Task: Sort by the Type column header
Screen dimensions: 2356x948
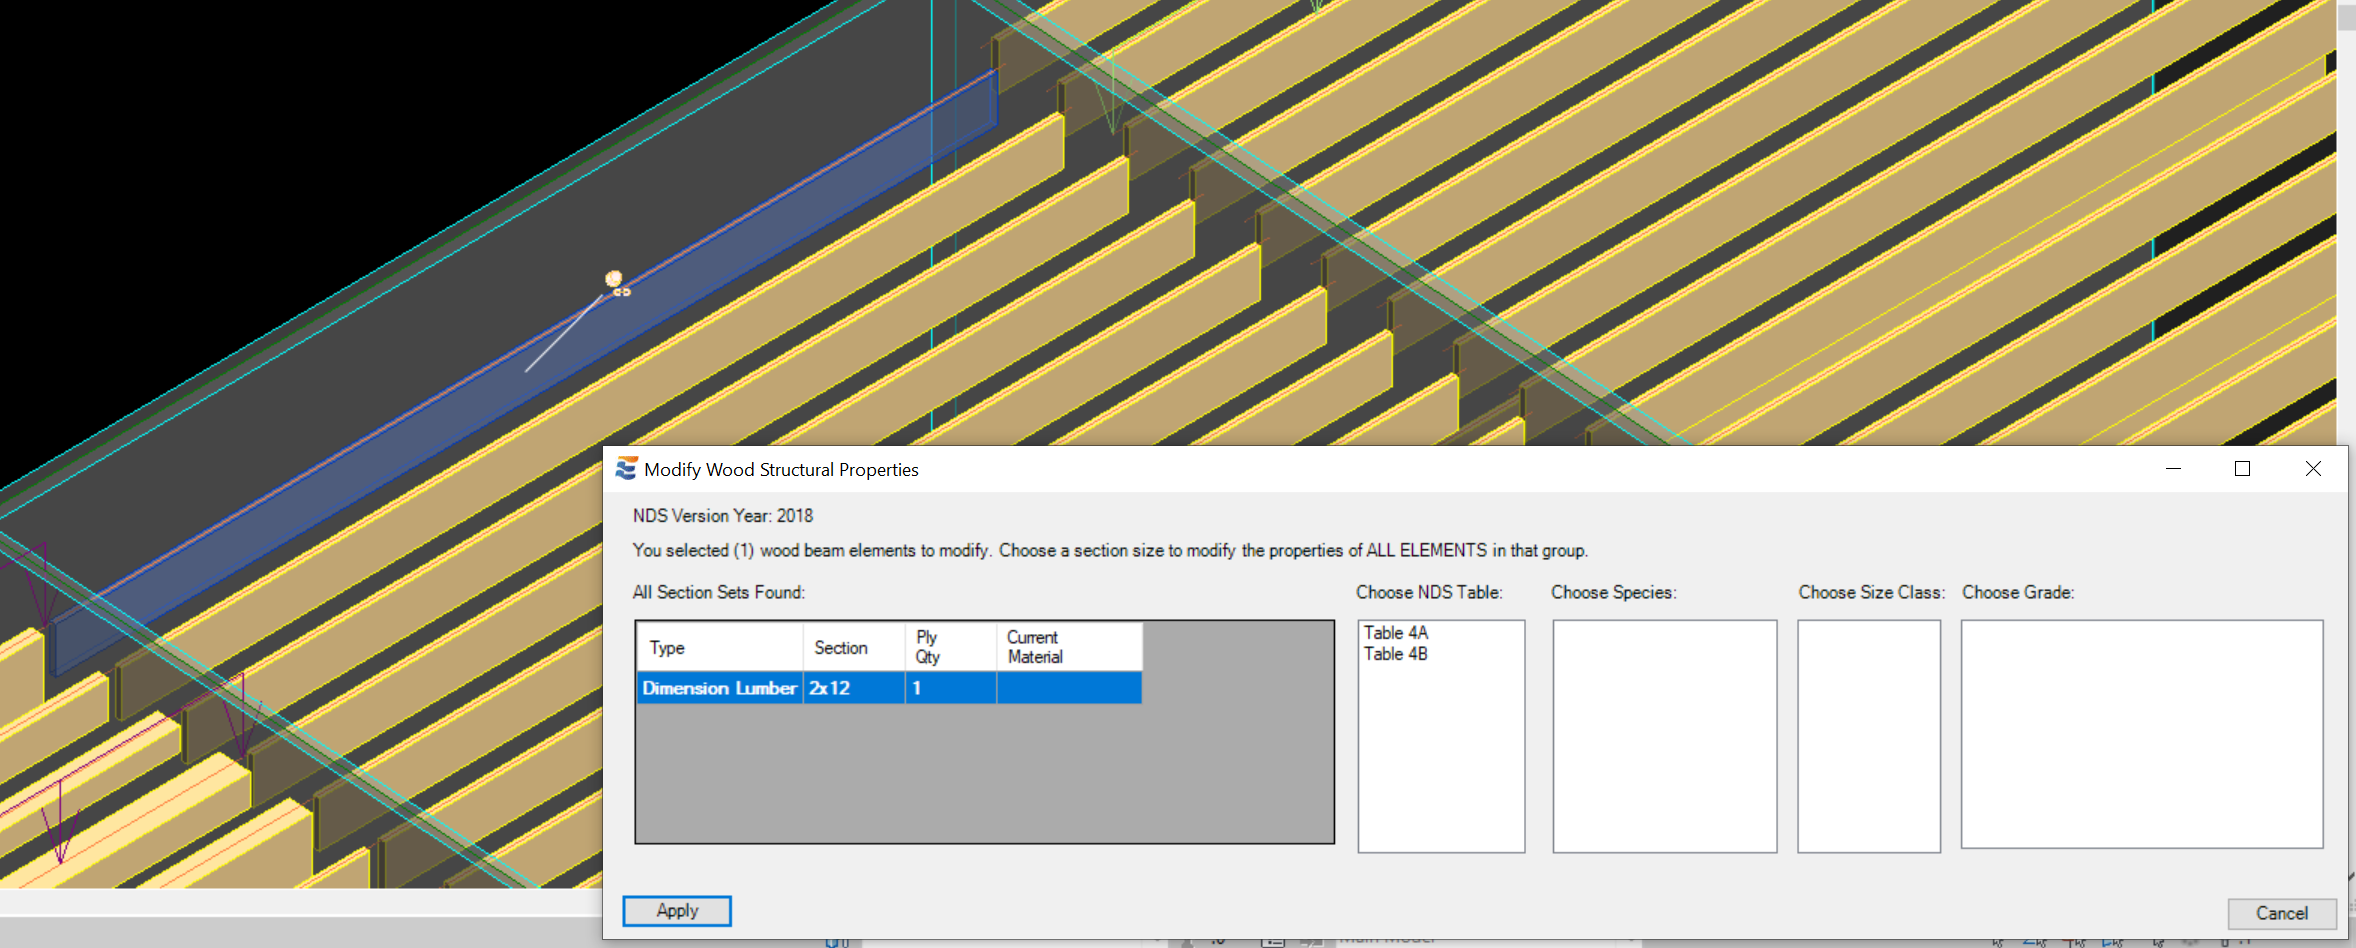Action: (720, 647)
